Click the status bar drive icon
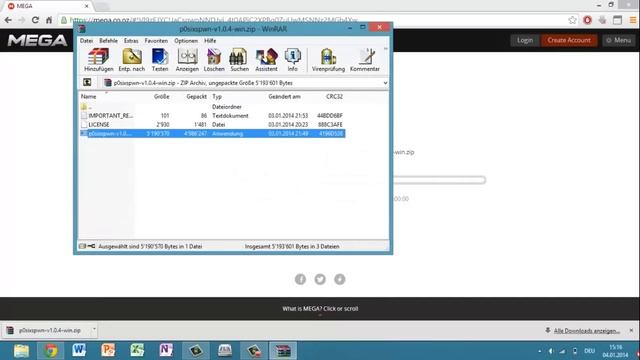This screenshot has height=360, width=640. 82,246
